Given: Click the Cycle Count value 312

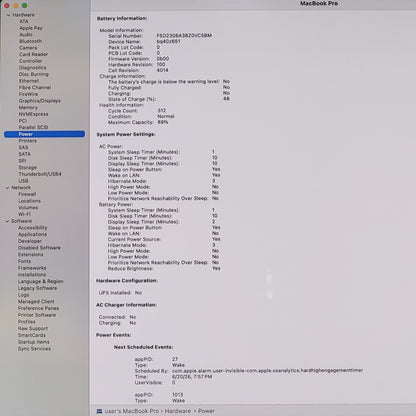Looking at the screenshot, I should [x=162, y=111].
